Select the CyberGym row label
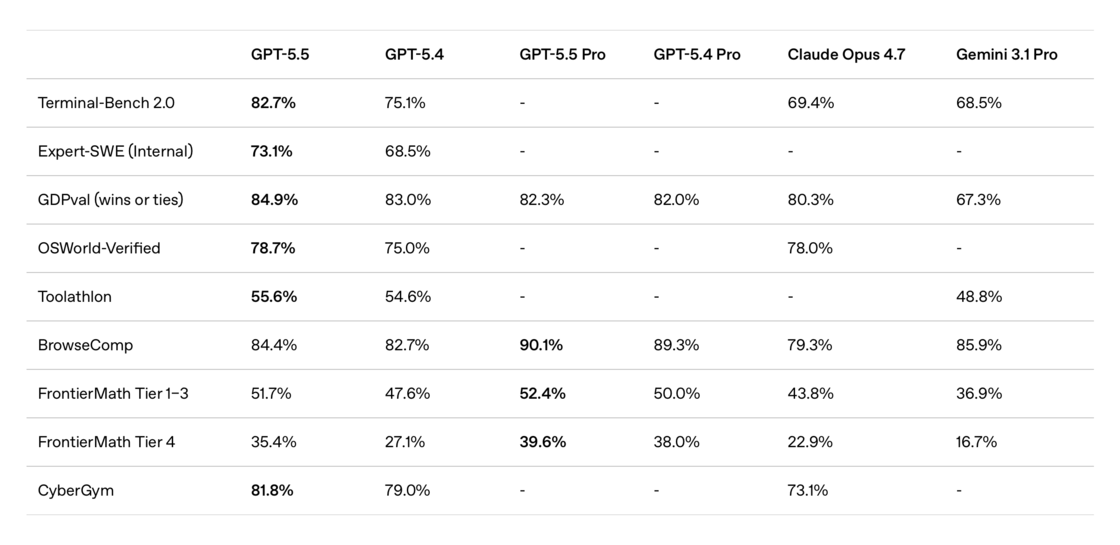 (76, 490)
